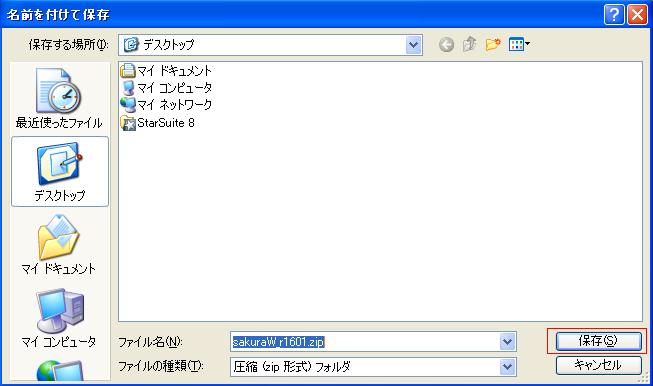Click the question mark help button
The image size is (653, 386).
click(x=614, y=15)
